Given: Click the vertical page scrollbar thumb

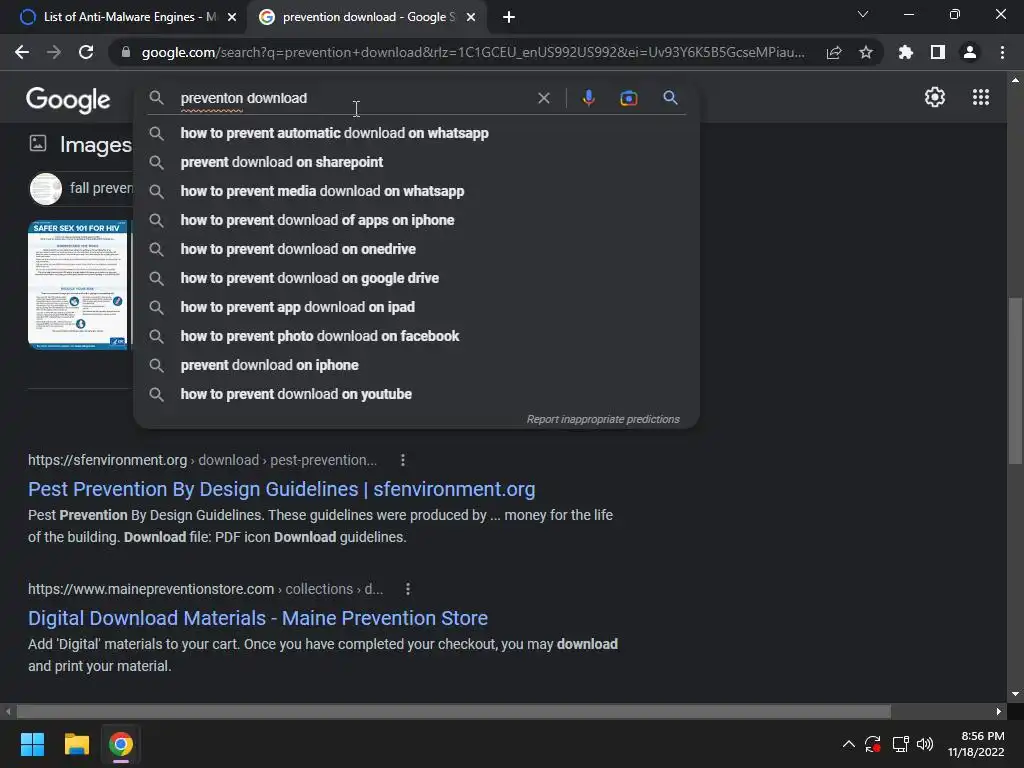Looking at the screenshot, I should point(1014,381).
